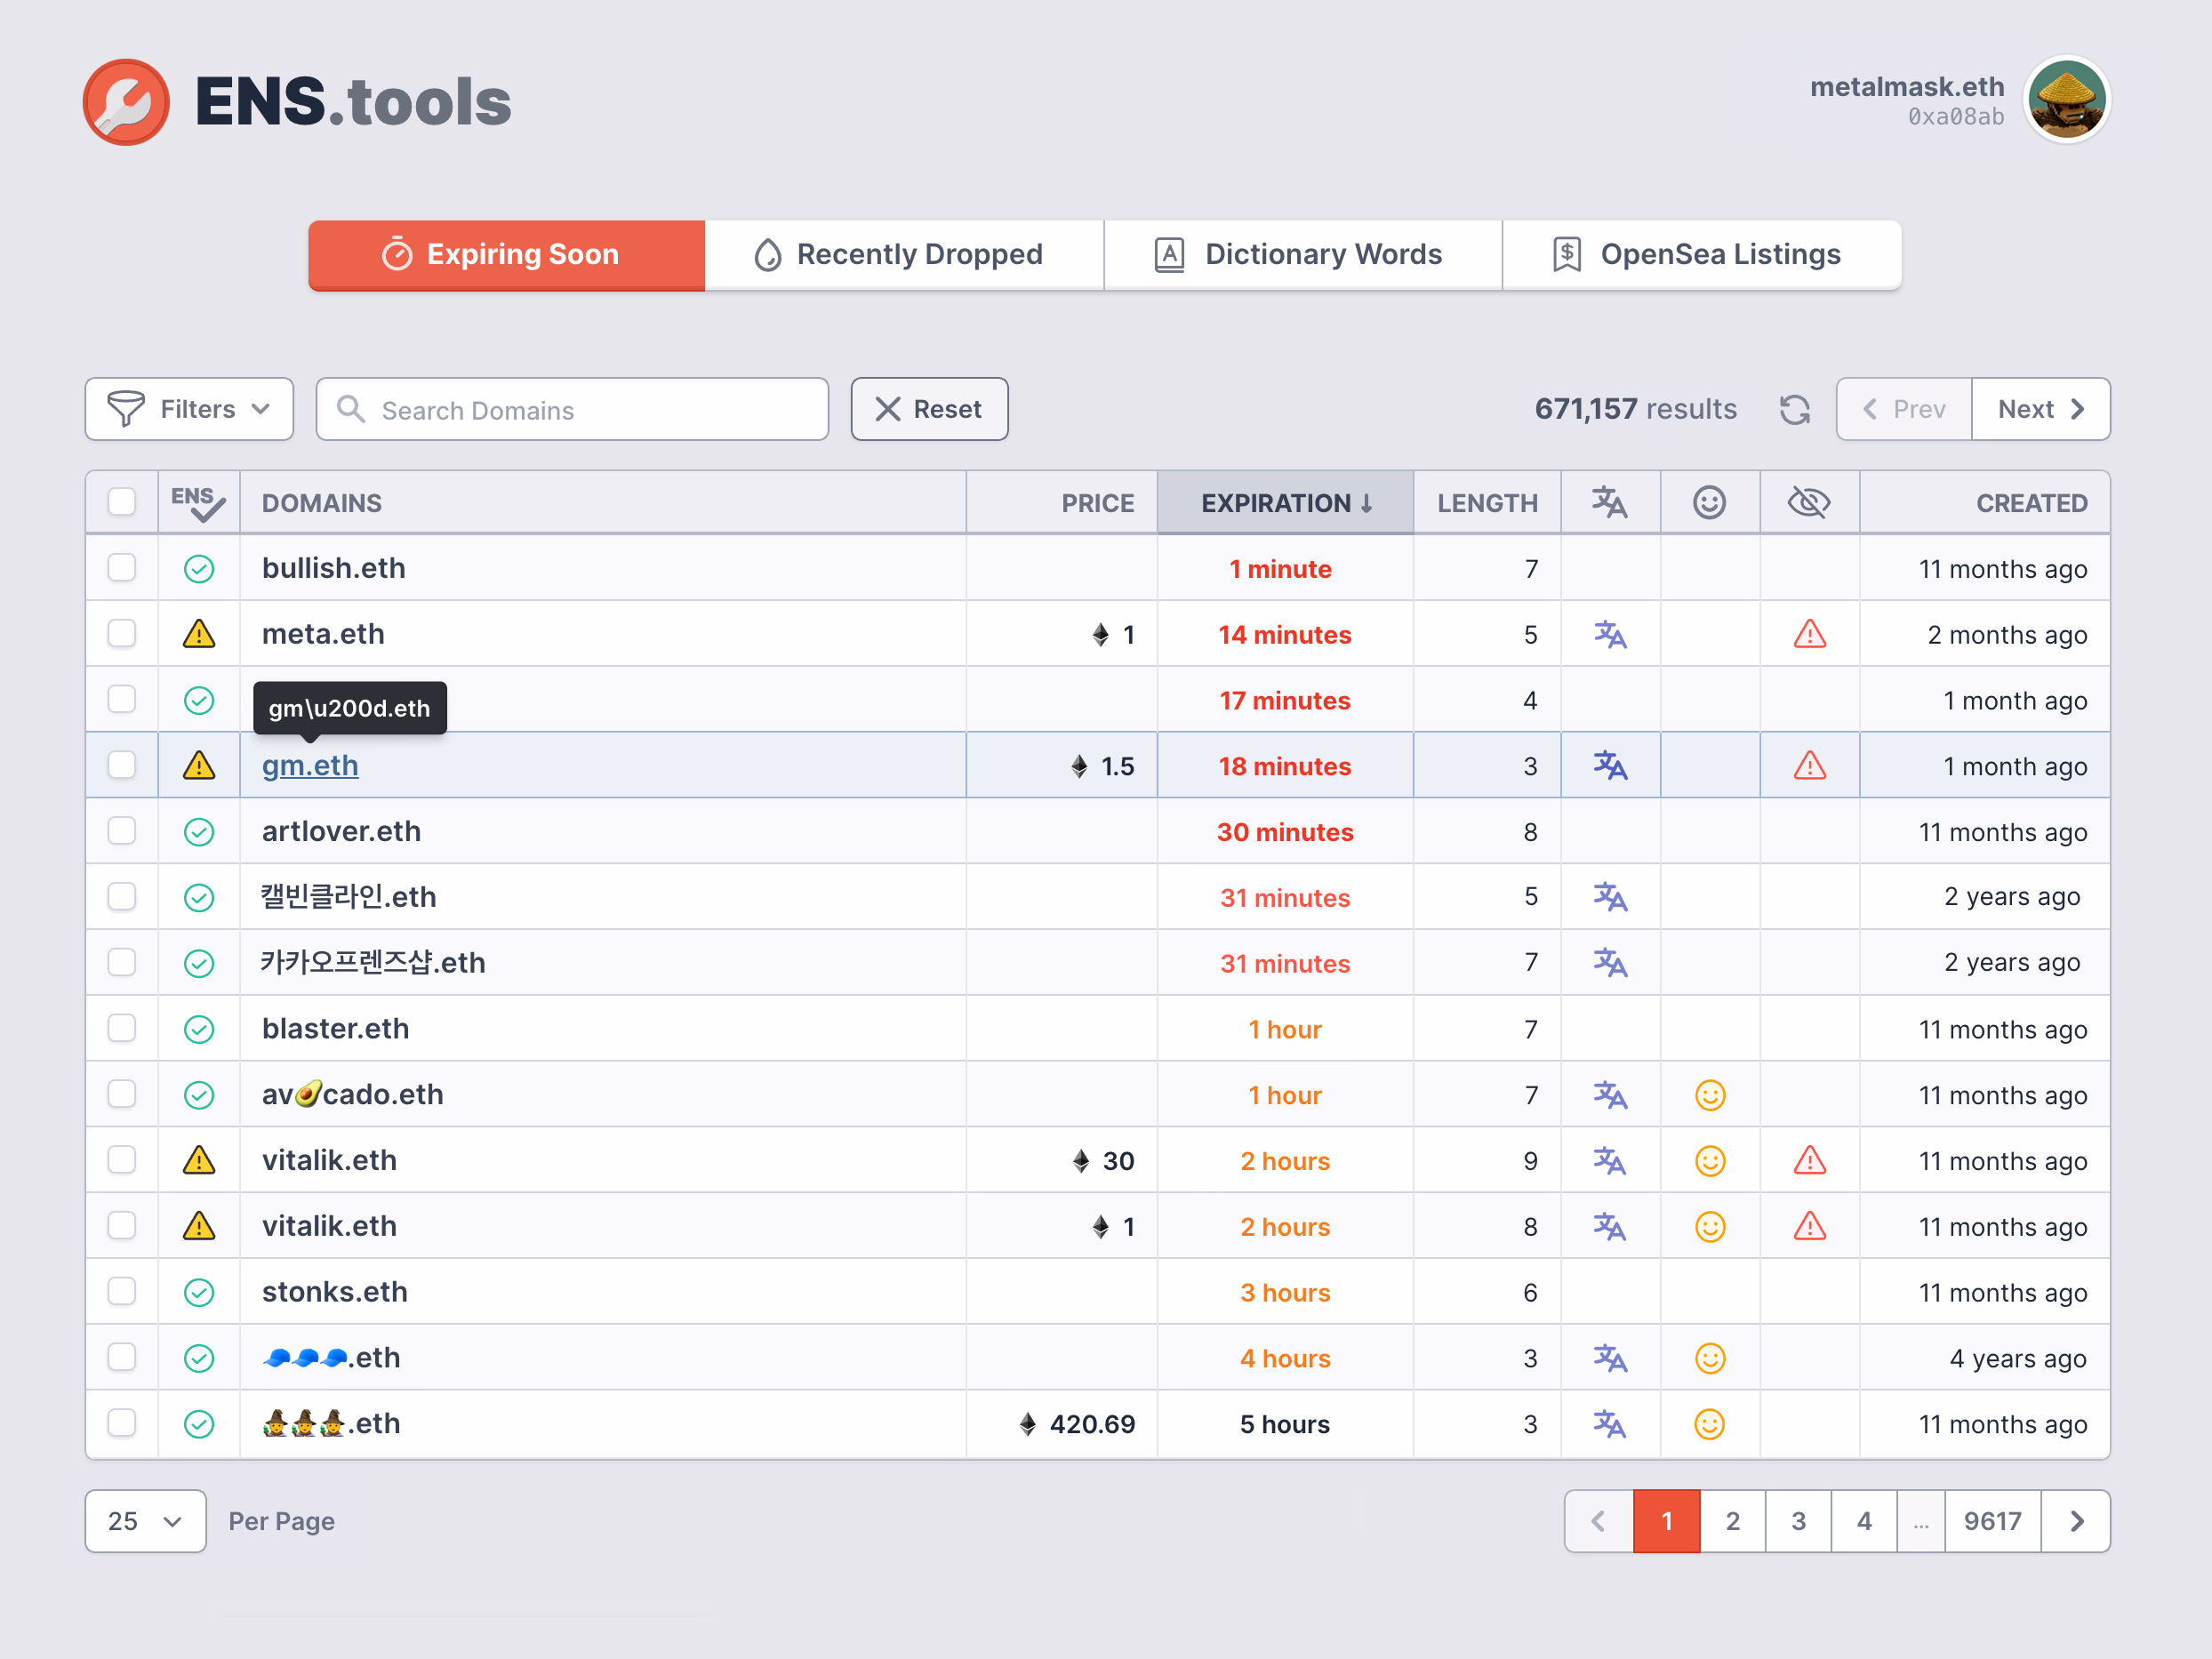Click the yellow warning icon for meta.eth
The height and width of the screenshot is (1659, 2212).
pyautogui.click(x=199, y=634)
